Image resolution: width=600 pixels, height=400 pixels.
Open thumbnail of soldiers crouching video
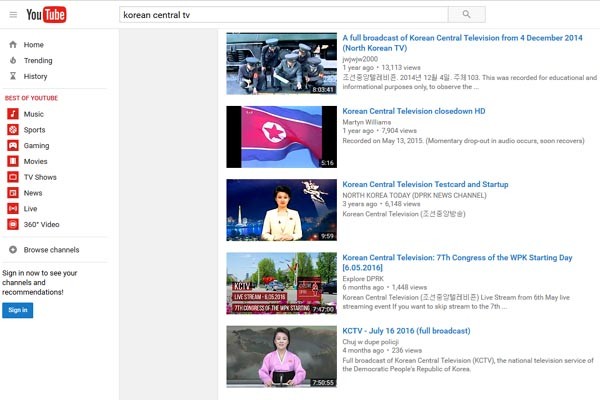tap(282, 64)
